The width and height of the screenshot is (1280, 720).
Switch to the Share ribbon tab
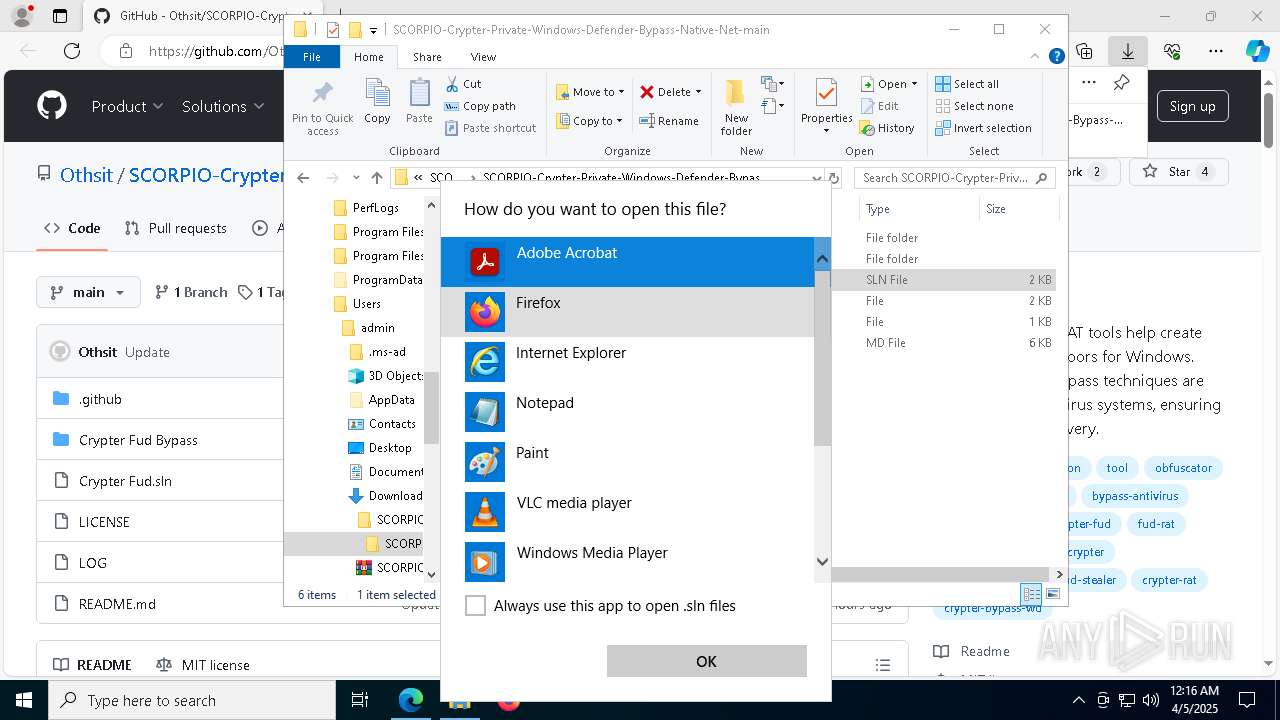(427, 57)
